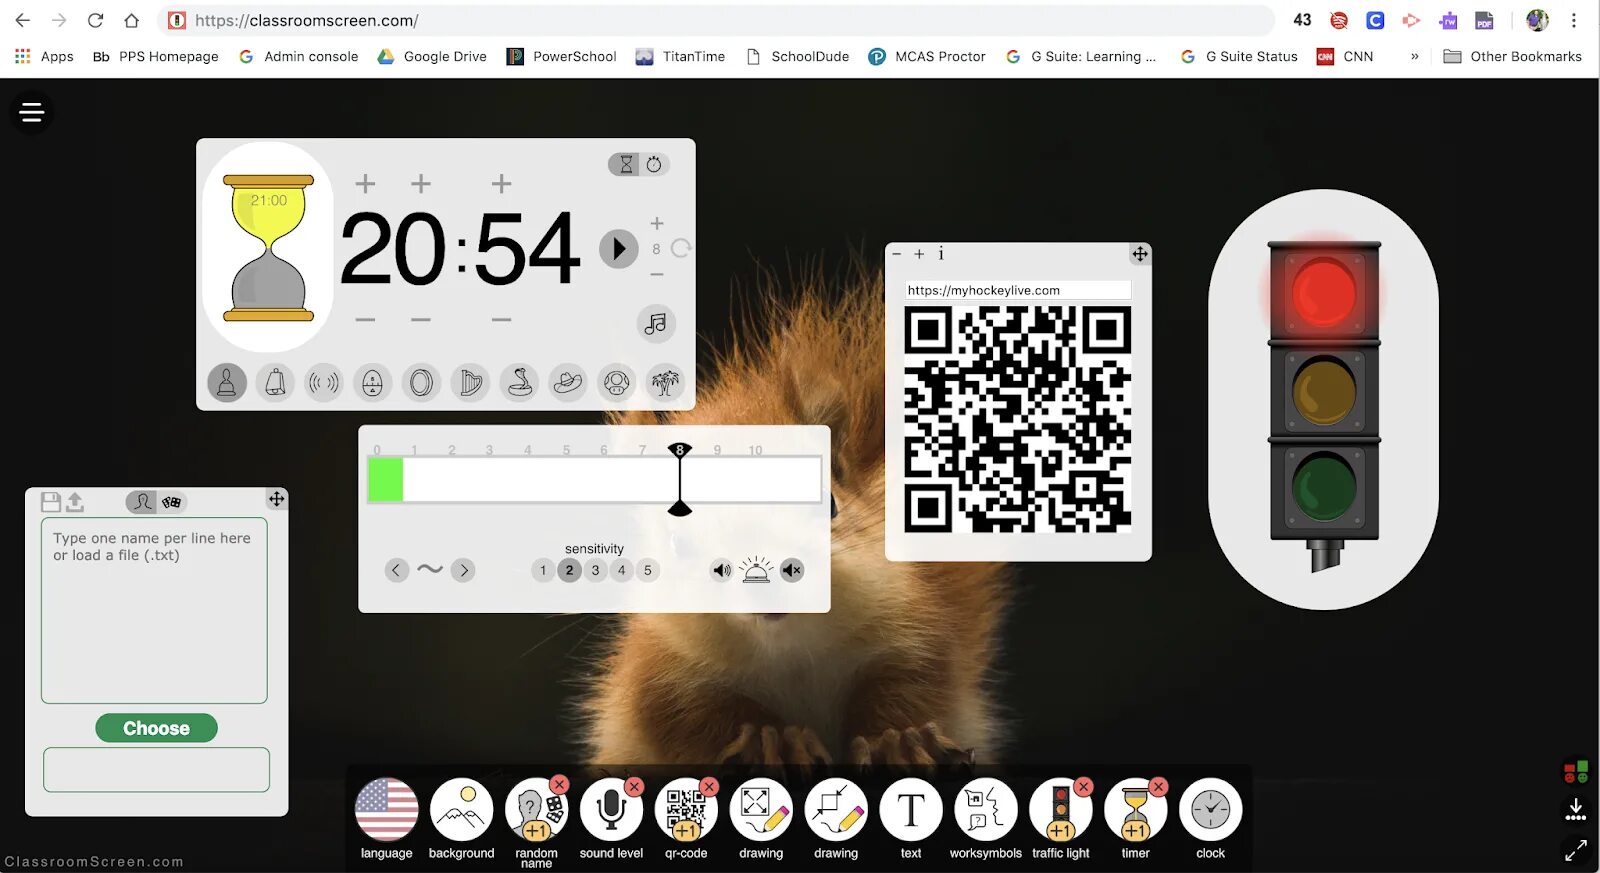
Task: Decrease timer repeat count below 8
Action: [x=657, y=274]
